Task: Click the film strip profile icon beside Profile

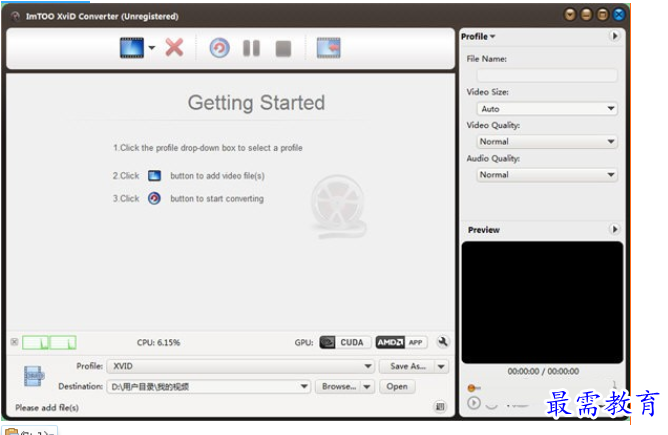Action: pos(34,376)
